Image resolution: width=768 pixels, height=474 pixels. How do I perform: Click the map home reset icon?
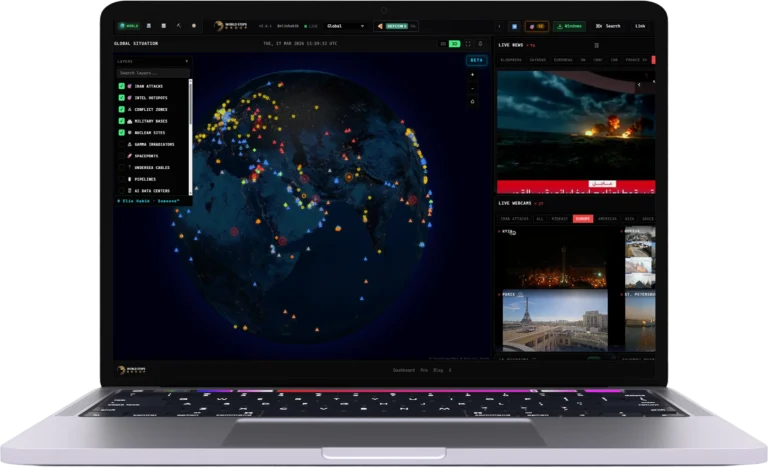pyautogui.click(x=472, y=101)
